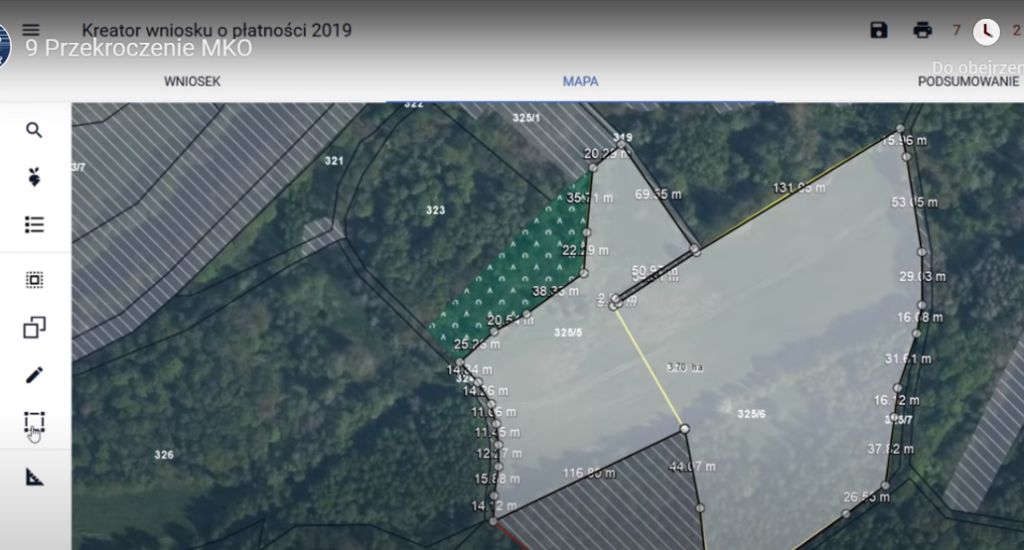Click the number 7 counter in header
The height and width of the screenshot is (550, 1024).
pos(956,30)
